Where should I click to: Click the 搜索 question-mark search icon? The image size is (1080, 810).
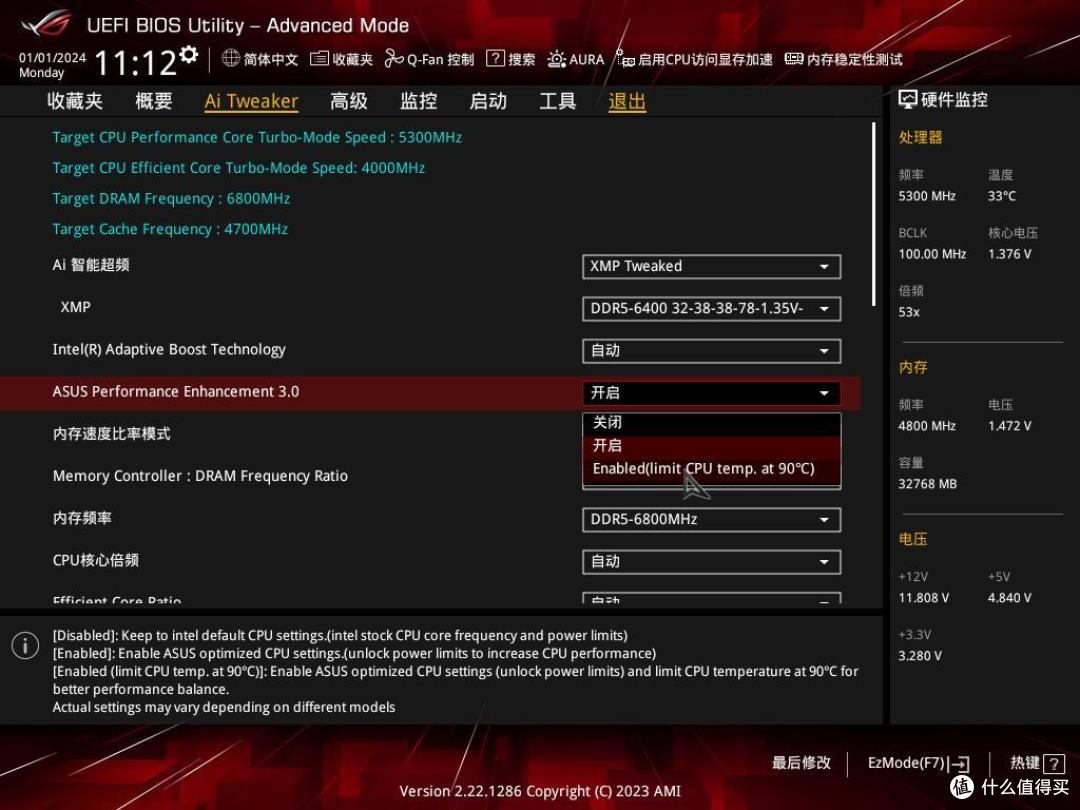[x=495, y=59]
